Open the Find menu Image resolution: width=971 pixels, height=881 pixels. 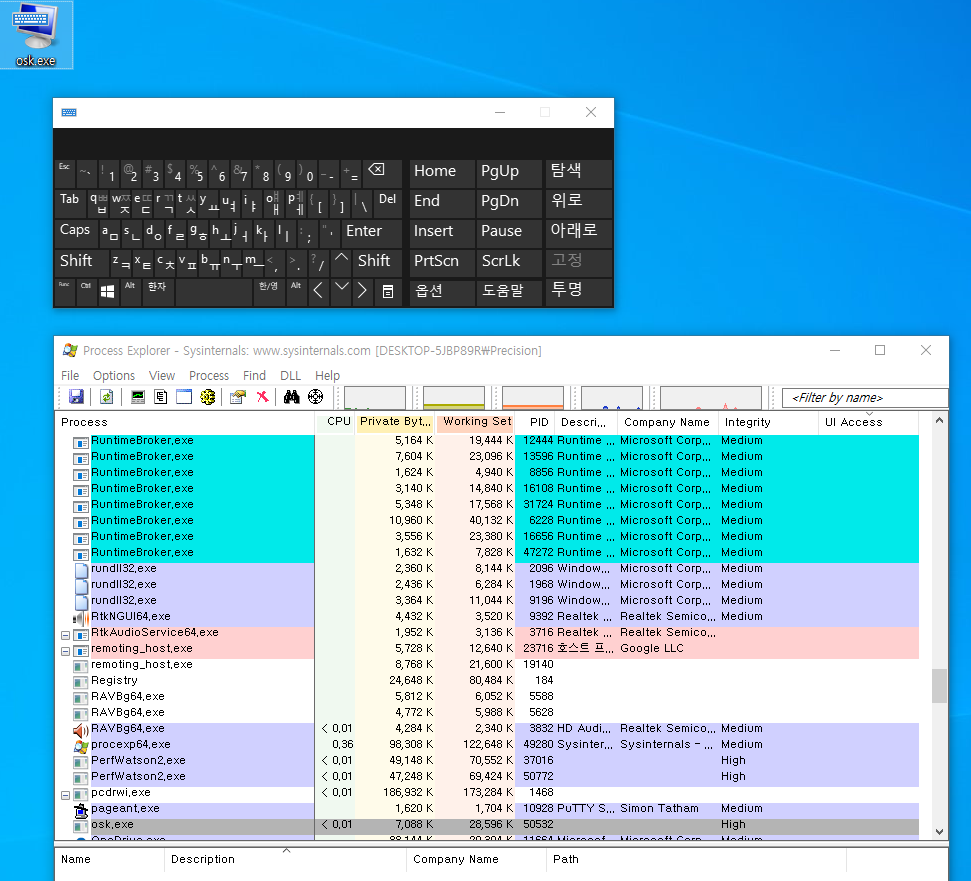pyautogui.click(x=254, y=376)
